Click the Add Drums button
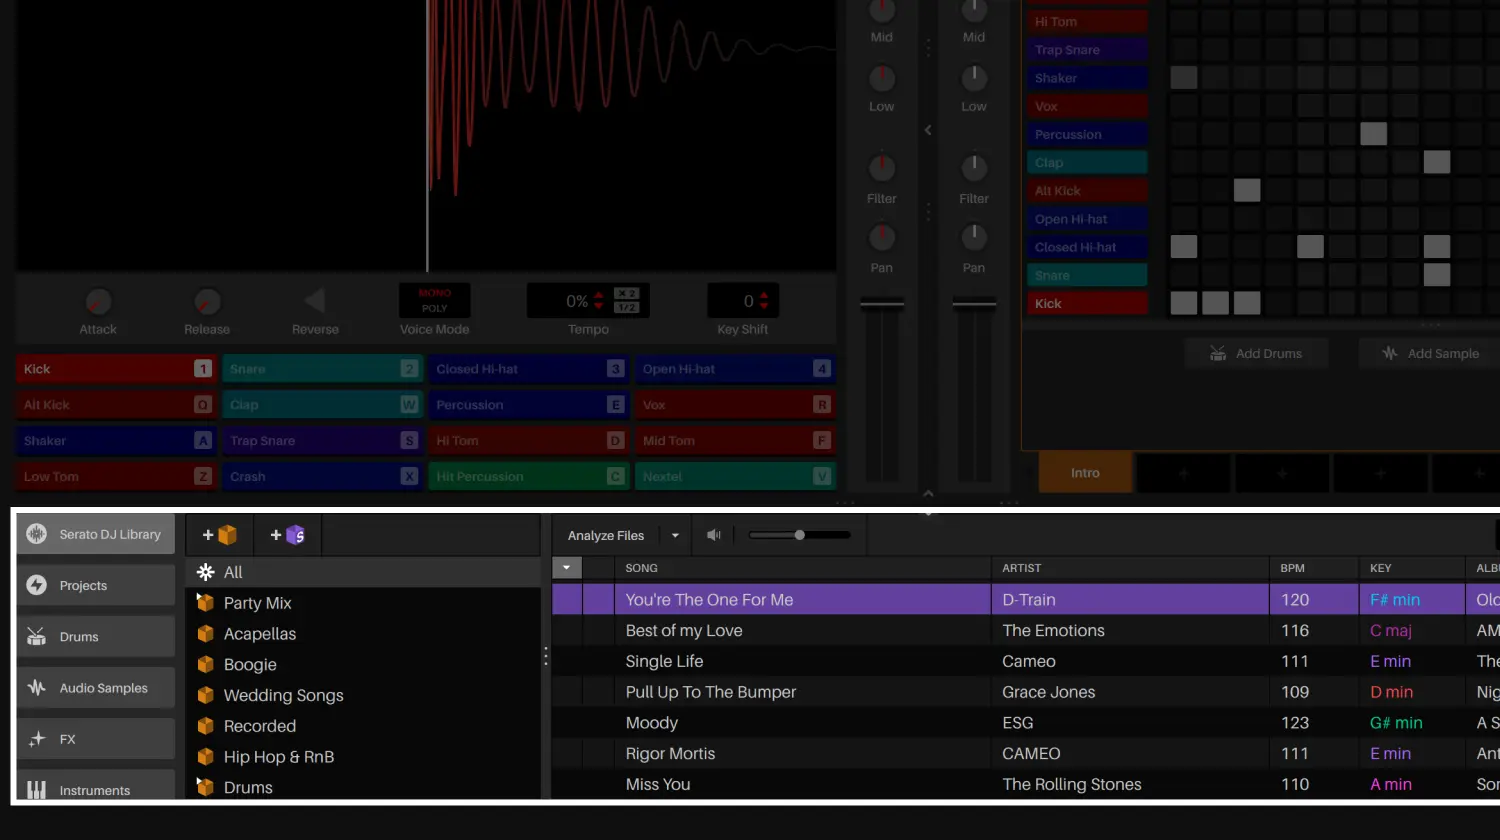The height and width of the screenshot is (840, 1500). click(x=1256, y=354)
